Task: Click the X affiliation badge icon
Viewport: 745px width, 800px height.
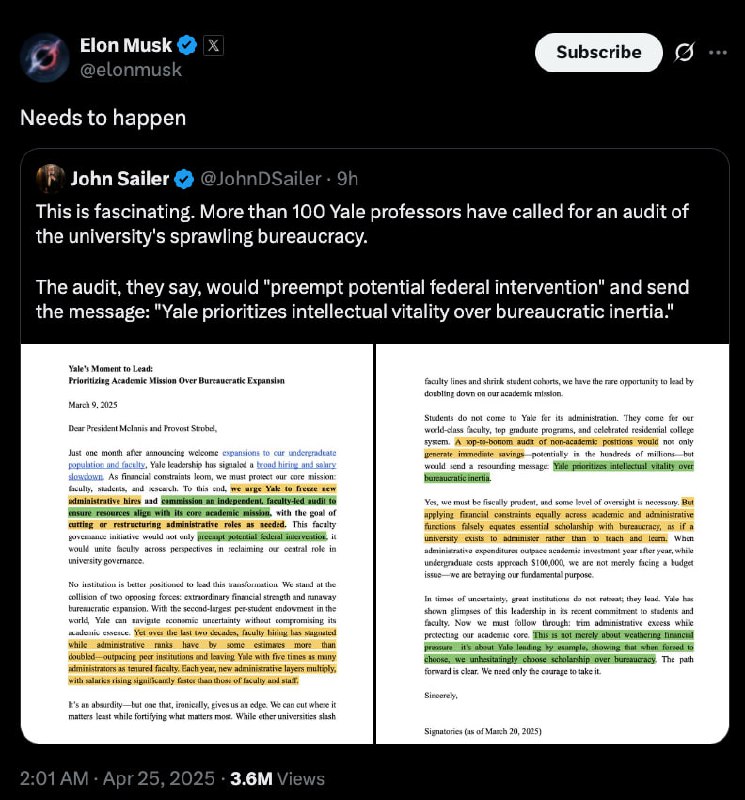Action: (213, 46)
